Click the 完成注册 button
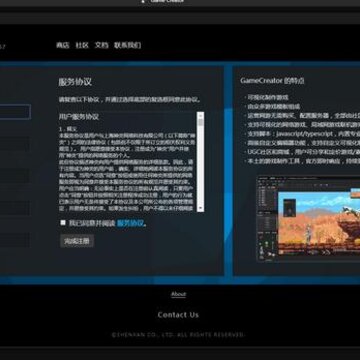The image size is (360, 360). coord(77,241)
